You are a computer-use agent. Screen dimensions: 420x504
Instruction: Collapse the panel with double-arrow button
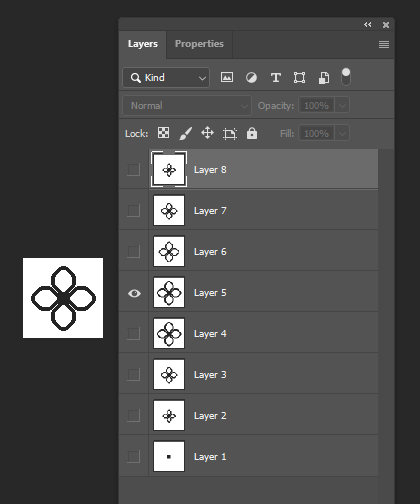368,25
